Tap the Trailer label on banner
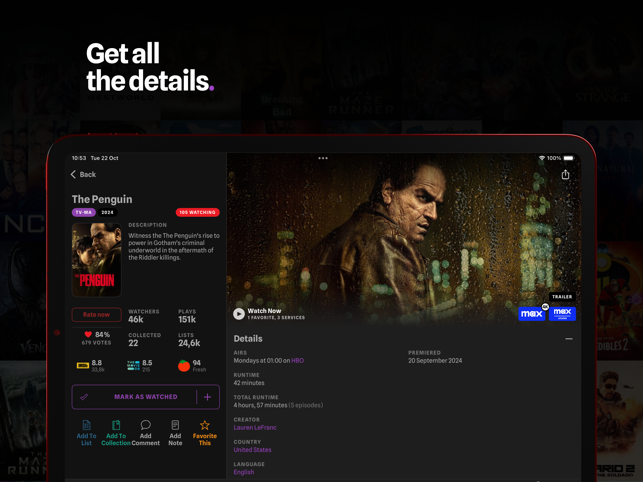The image size is (643, 482). (x=562, y=297)
